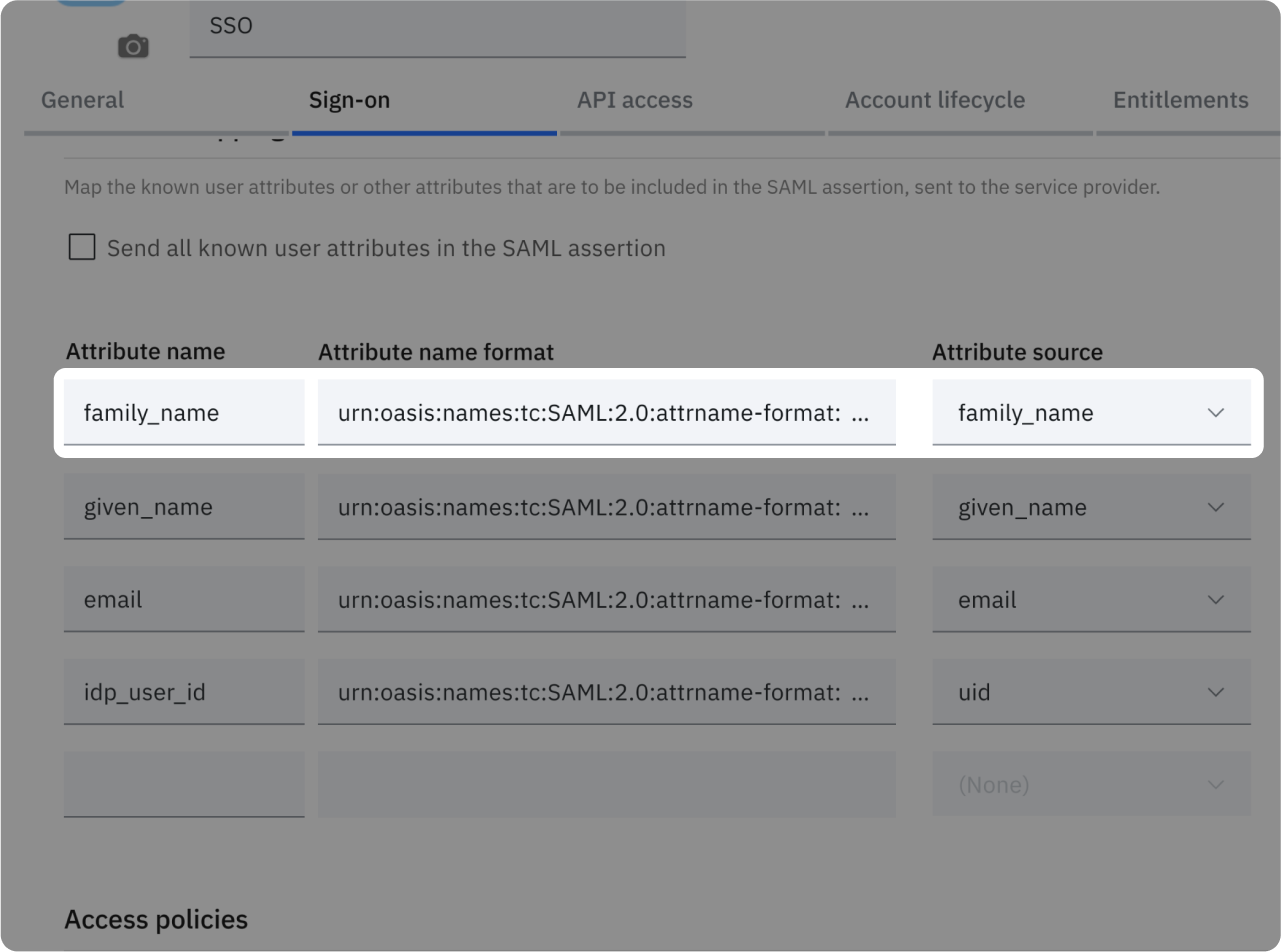Open the (None) attribute source dropdown
This screenshot has height=952, width=1281.
pos(1091,784)
